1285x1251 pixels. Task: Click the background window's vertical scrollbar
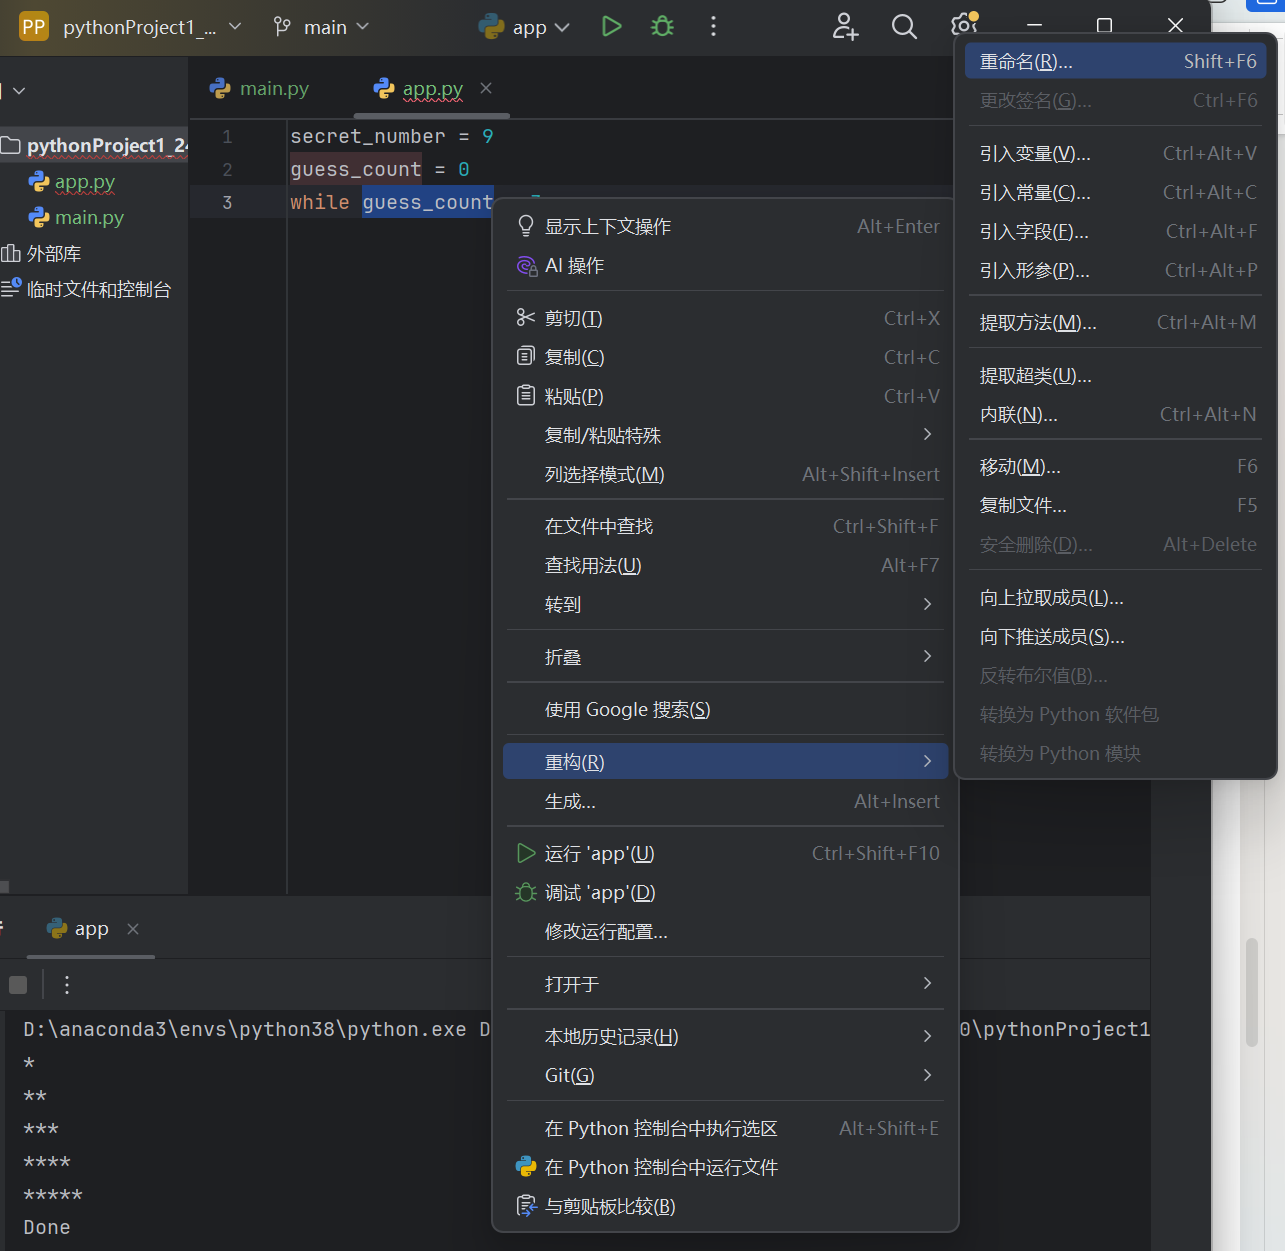pos(1251,992)
